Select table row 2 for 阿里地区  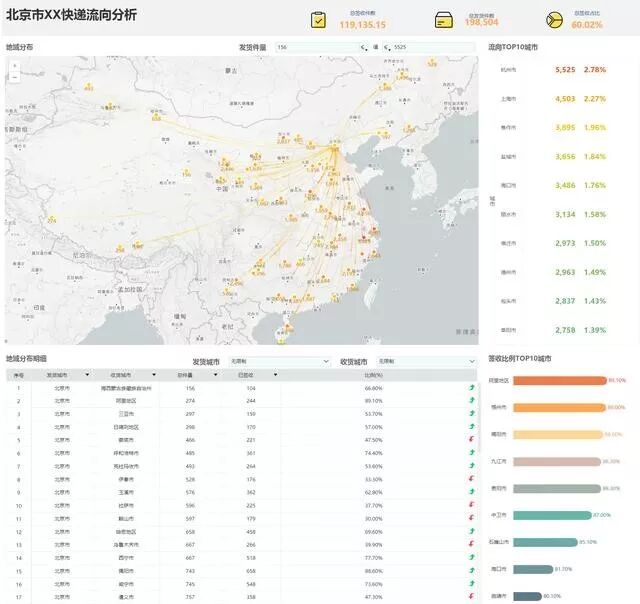point(241,401)
